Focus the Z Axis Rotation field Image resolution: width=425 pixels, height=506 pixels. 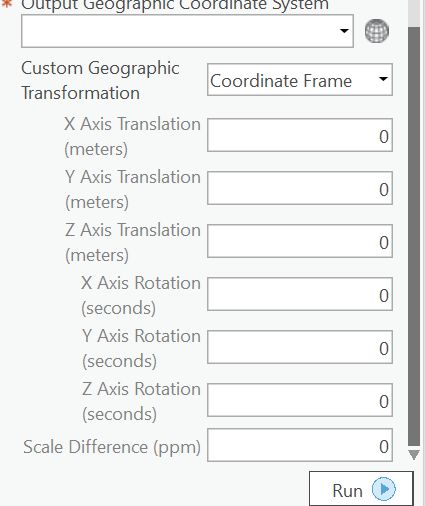click(300, 400)
